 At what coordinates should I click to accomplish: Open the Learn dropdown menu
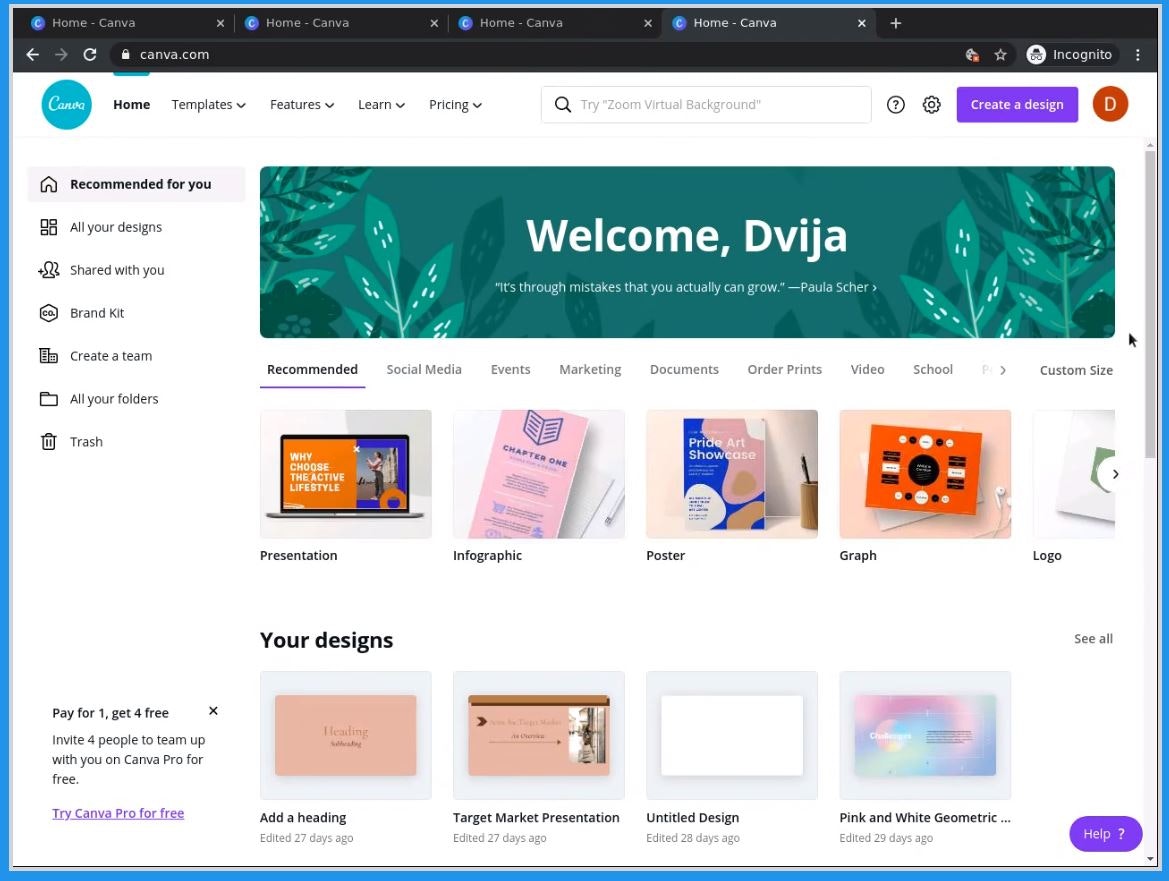[381, 104]
